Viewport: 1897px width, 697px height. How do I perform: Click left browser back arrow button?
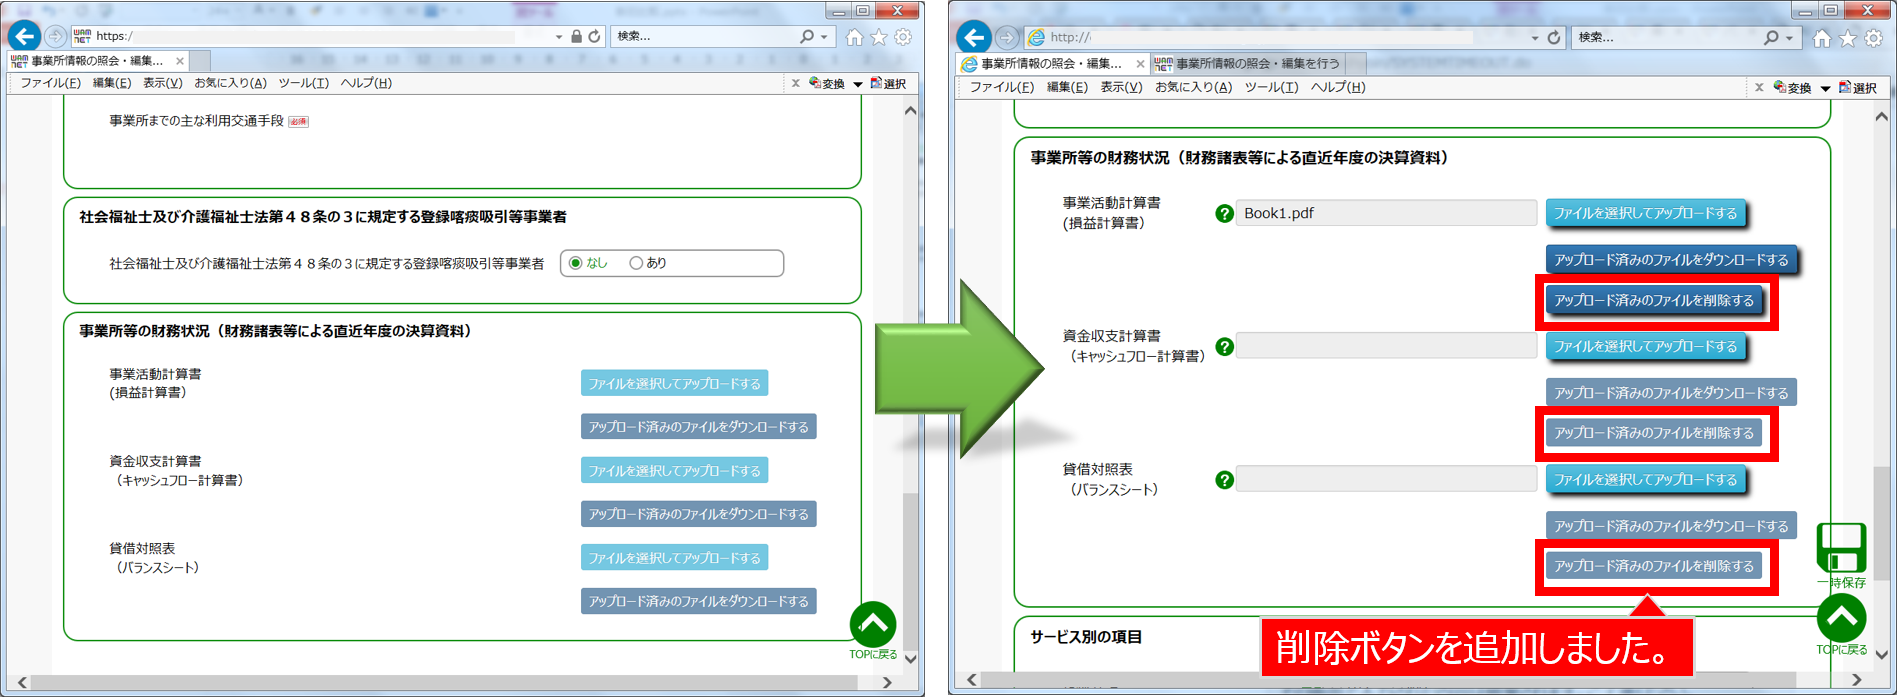[x=25, y=36]
